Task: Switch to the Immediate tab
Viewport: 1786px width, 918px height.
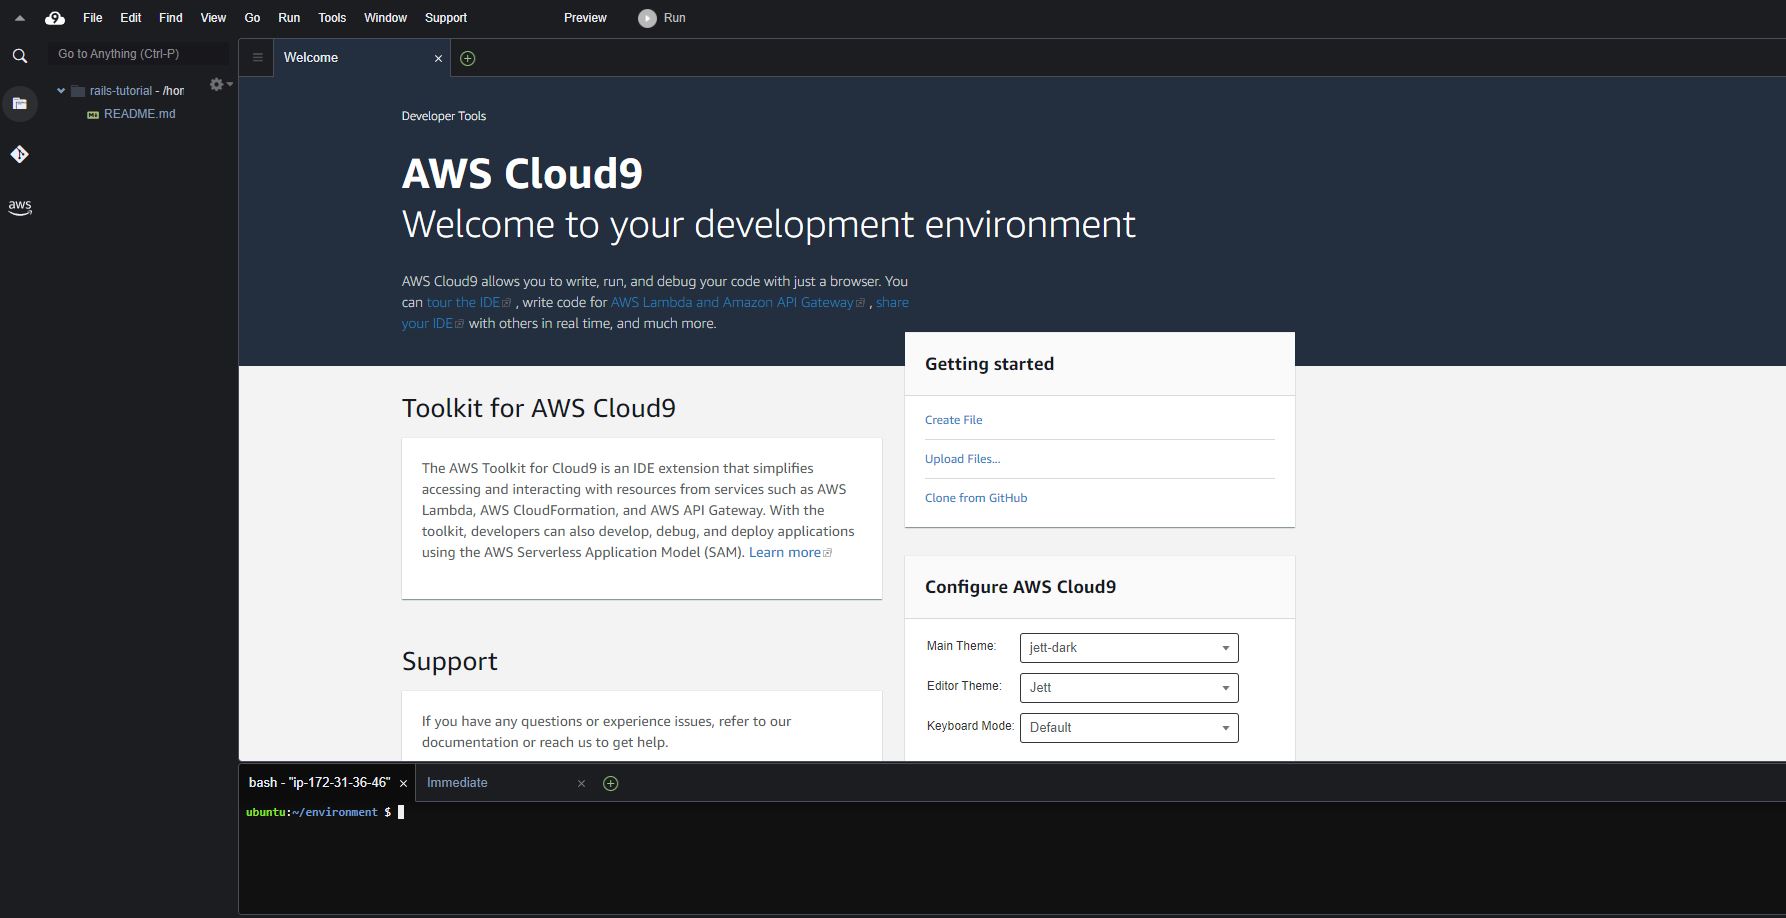Action: [x=457, y=783]
